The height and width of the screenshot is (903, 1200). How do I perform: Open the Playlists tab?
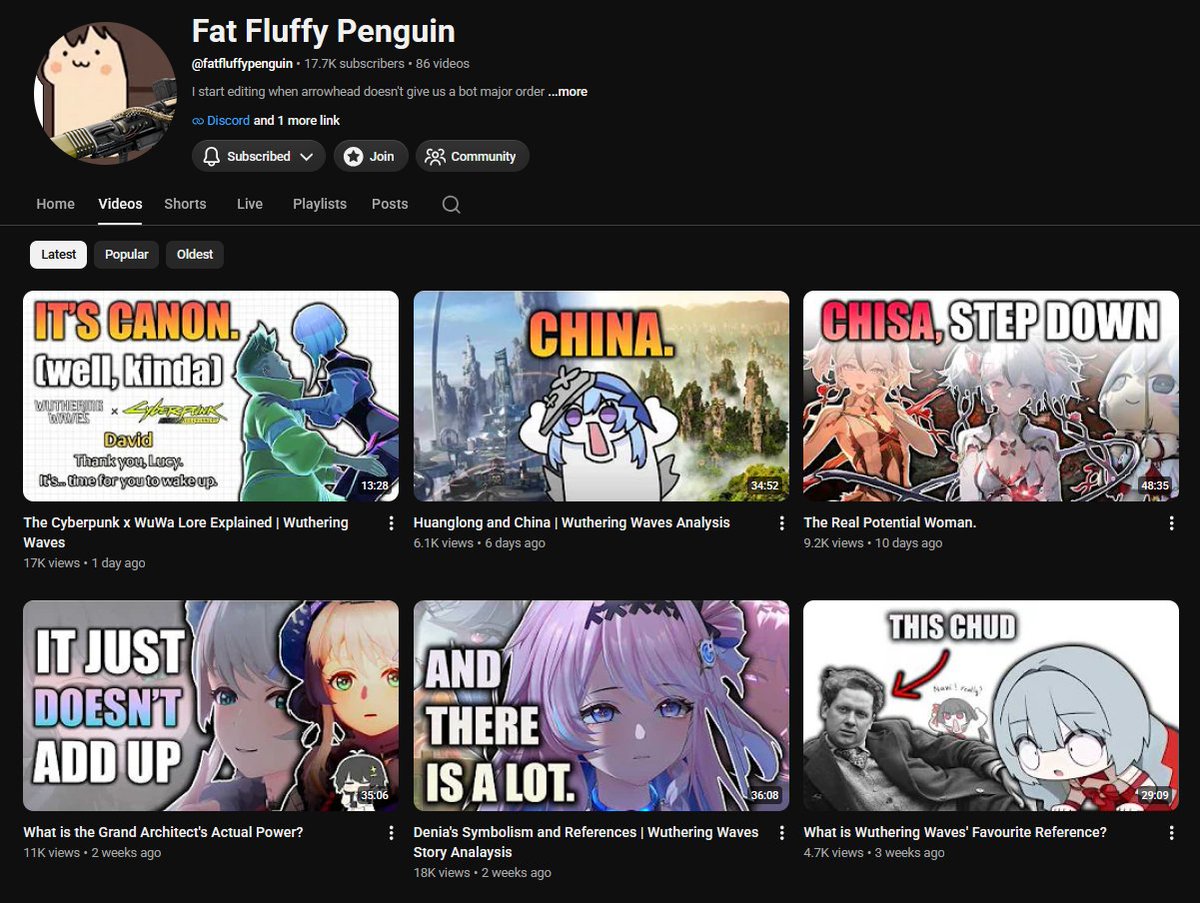click(320, 204)
